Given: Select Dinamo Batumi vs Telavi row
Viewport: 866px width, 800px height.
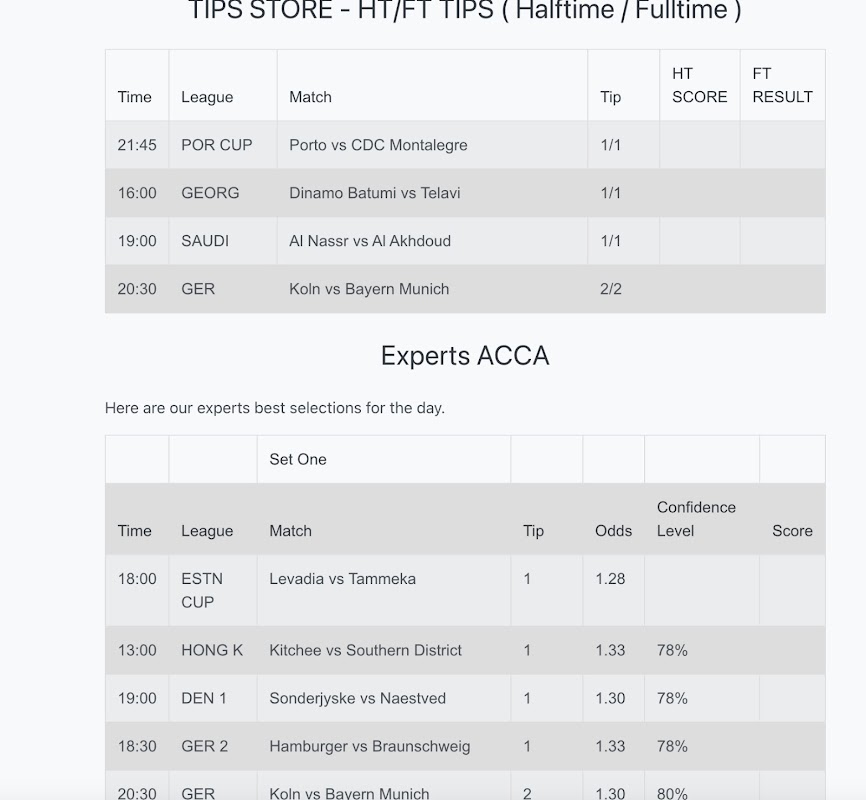Looking at the screenshot, I should pos(465,193).
